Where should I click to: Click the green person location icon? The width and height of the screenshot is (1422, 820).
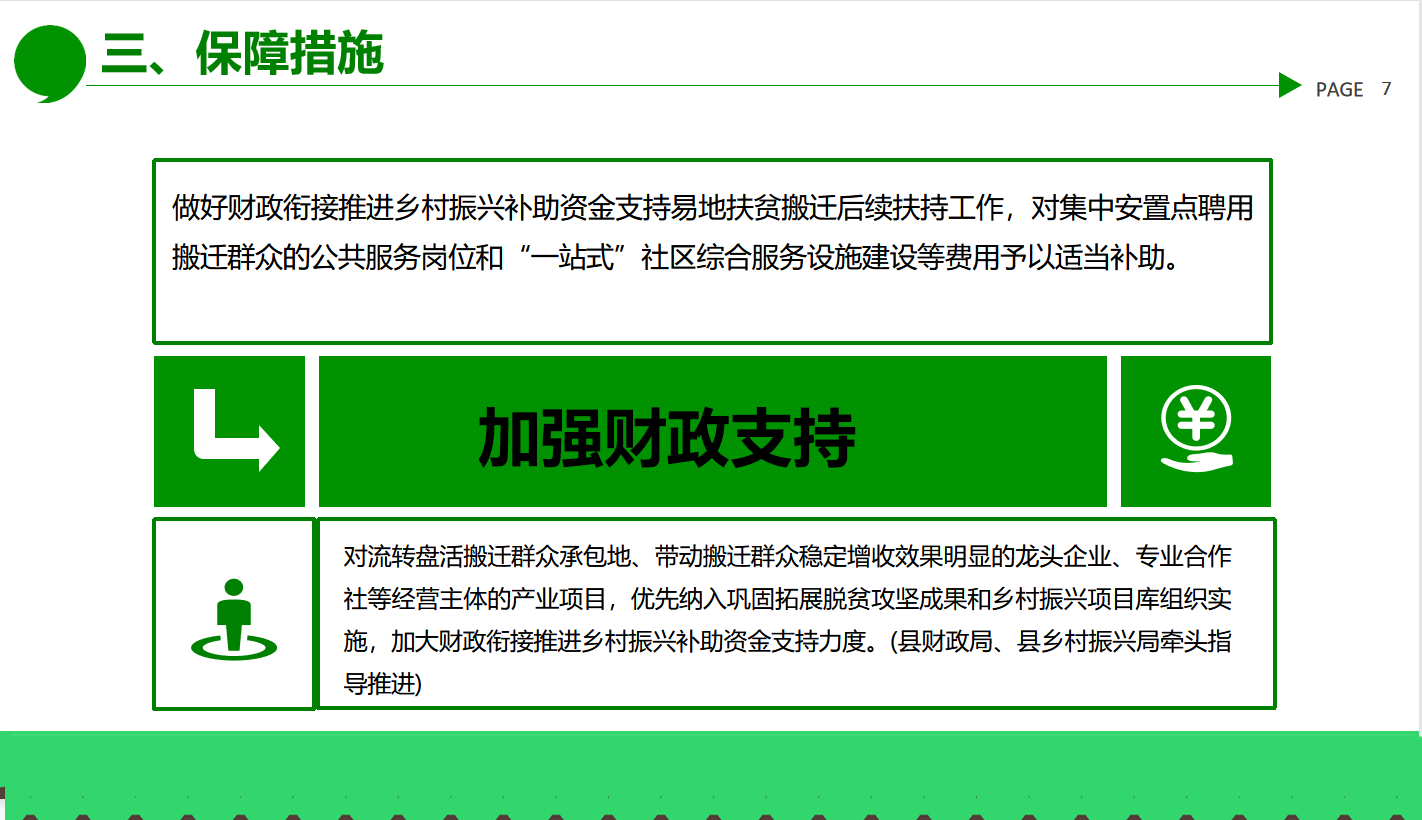(x=234, y=620)
